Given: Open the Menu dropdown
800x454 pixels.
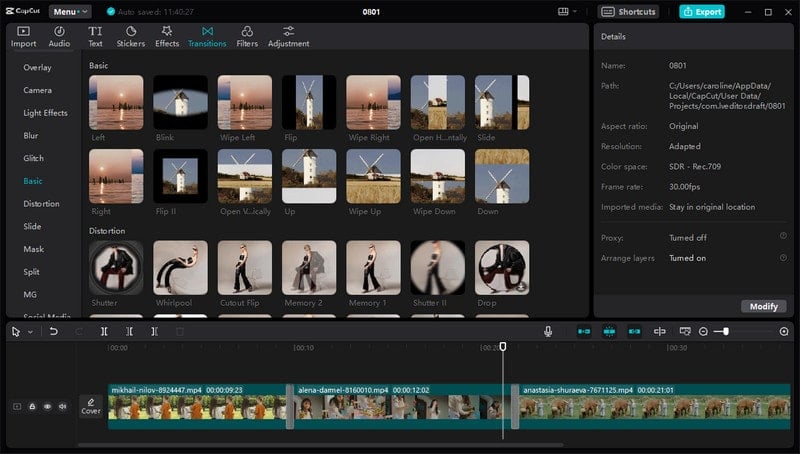Looking at the screenshot, I should click(x=70, y=11).
